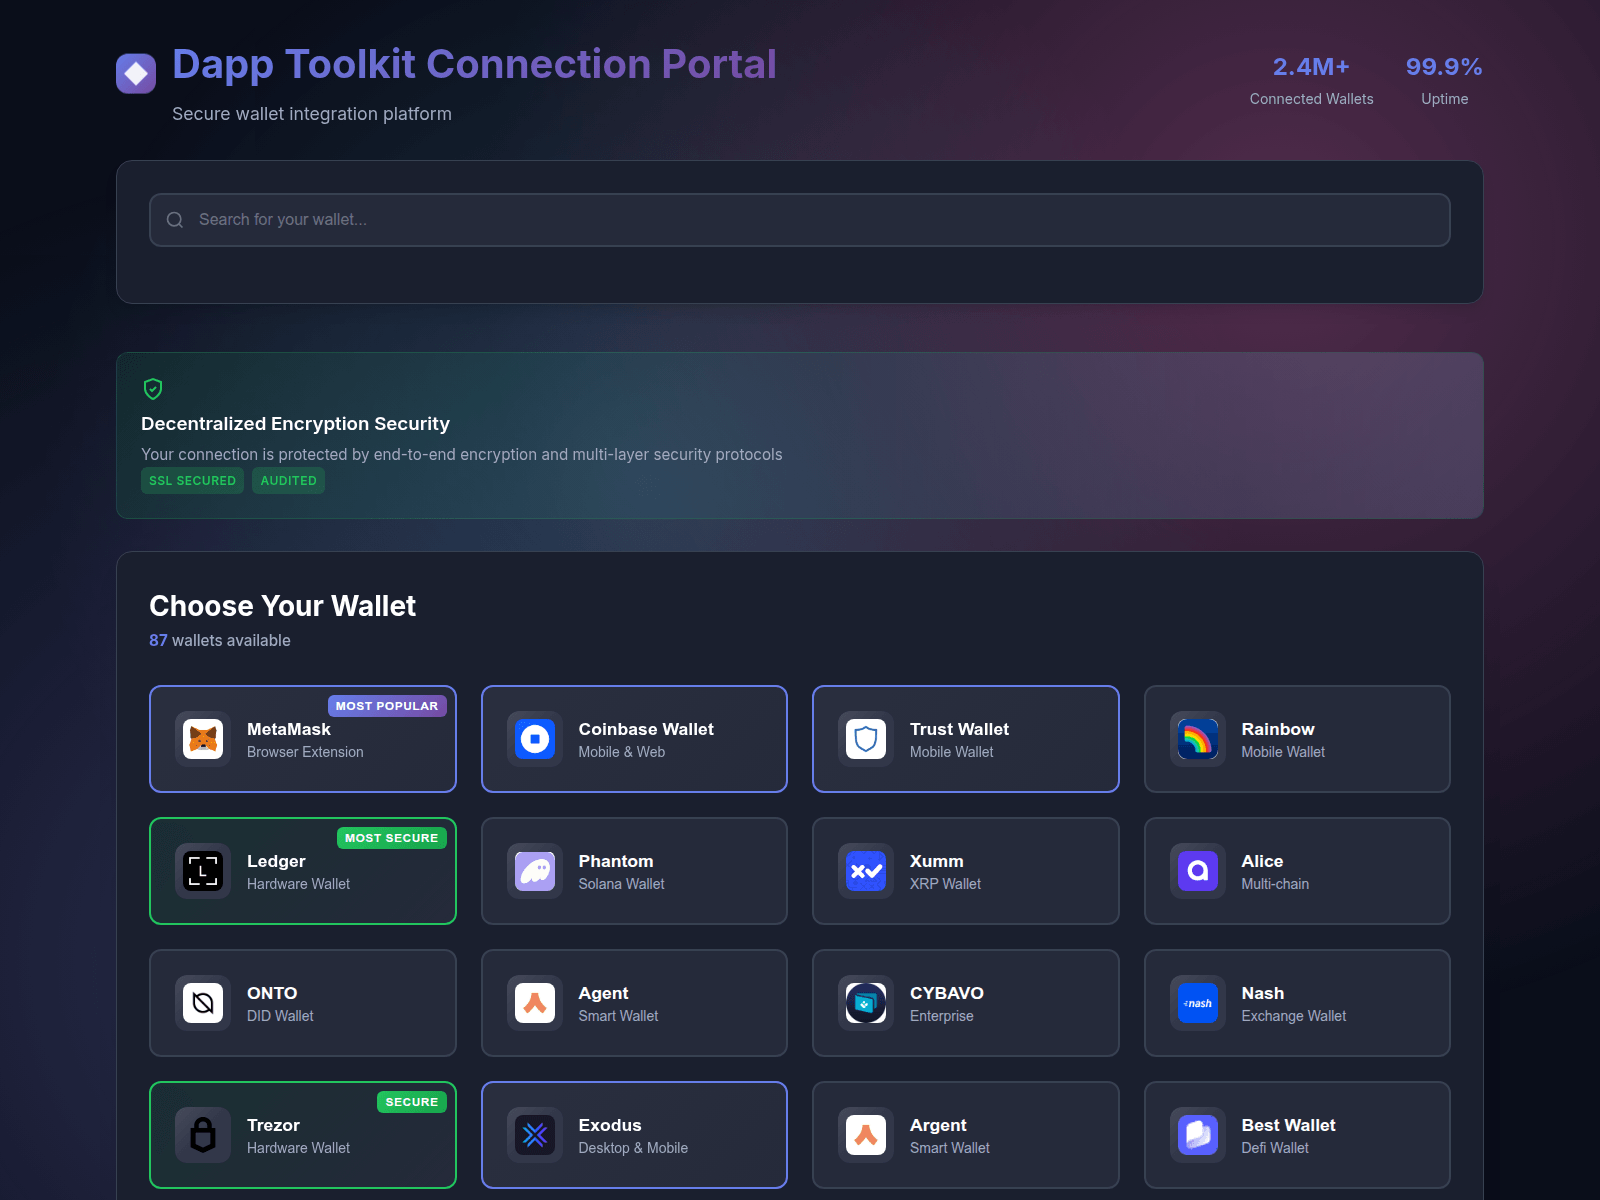The width and height of the screenshot is (1600, 1200).
Task: Choose the Alice Multi-chain card
Action: pyautogui.click(x=1297, y=871)
